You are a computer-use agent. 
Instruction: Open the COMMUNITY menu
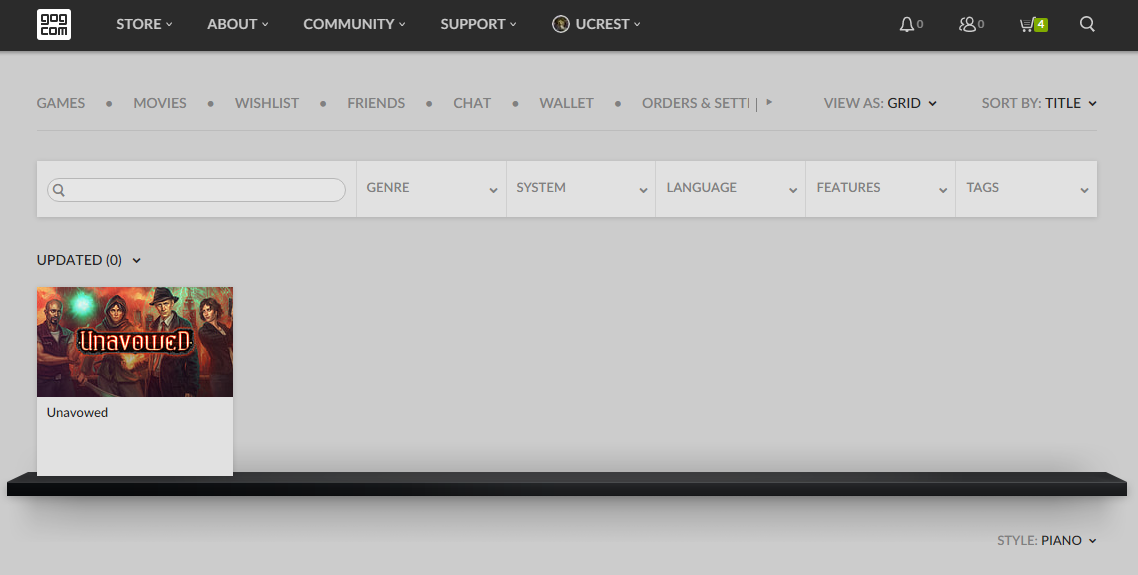(354, 24)
